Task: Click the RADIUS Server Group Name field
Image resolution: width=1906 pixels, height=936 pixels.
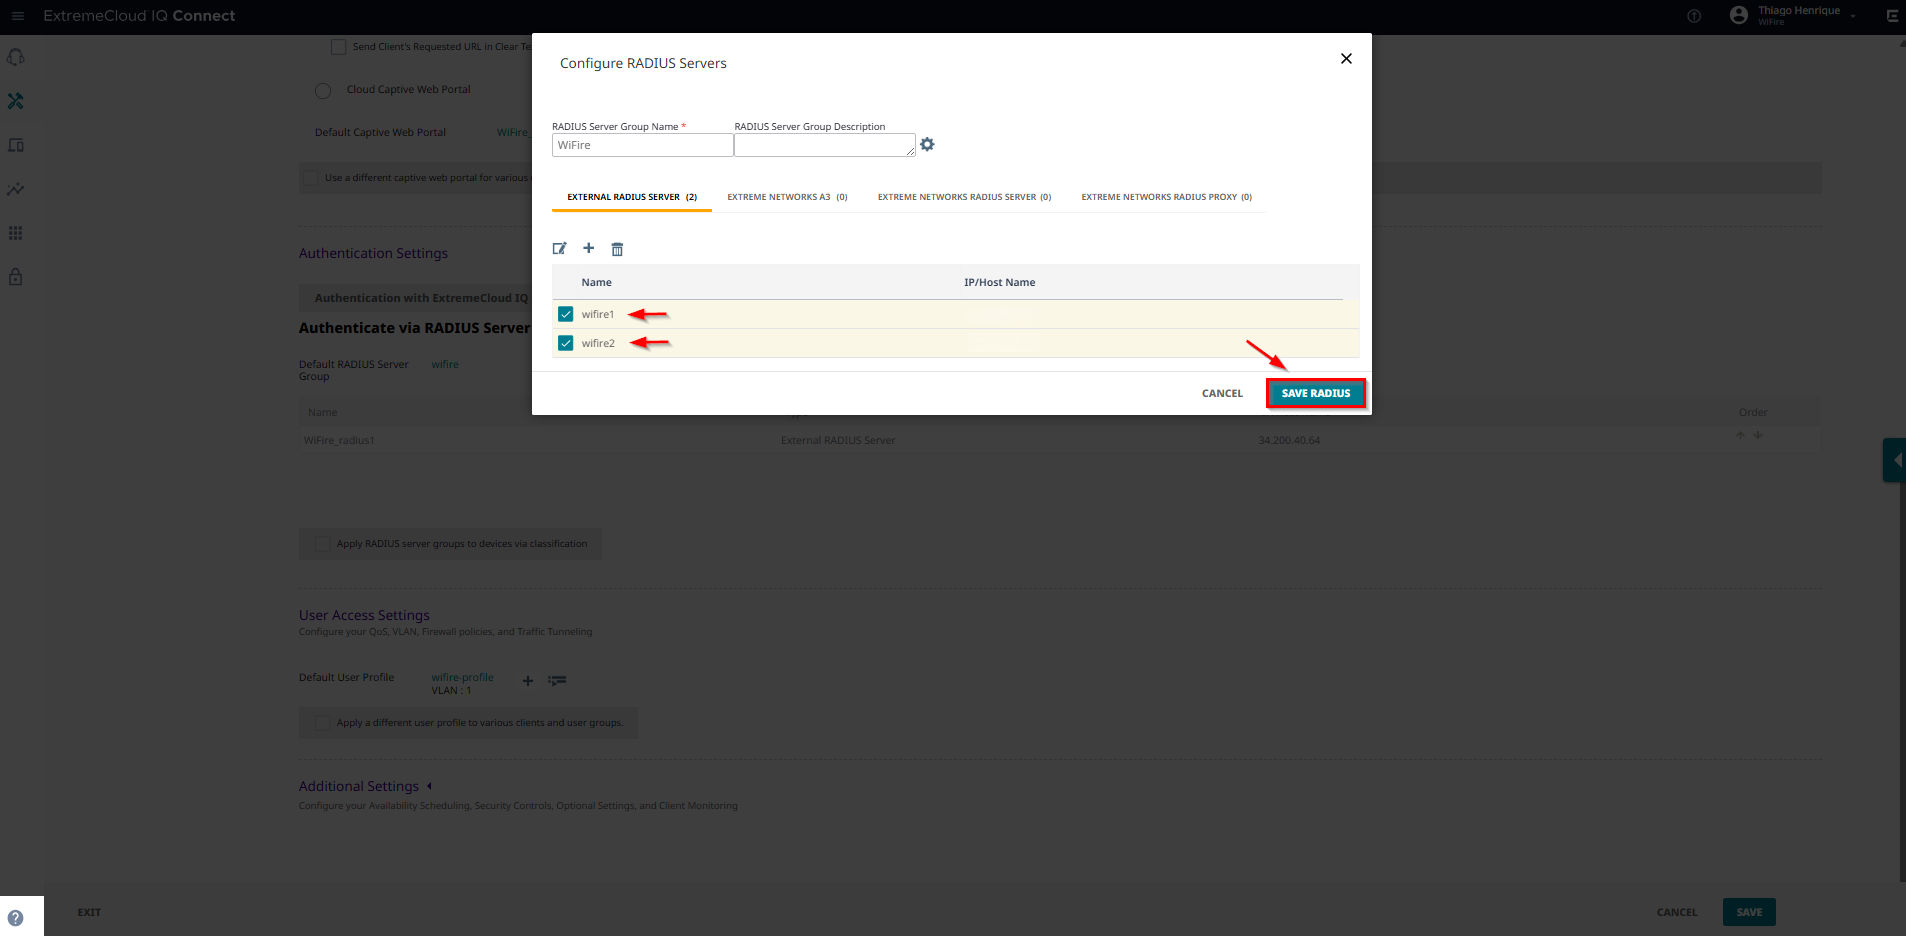Action: pyautogui.click(x=642, y=145)
